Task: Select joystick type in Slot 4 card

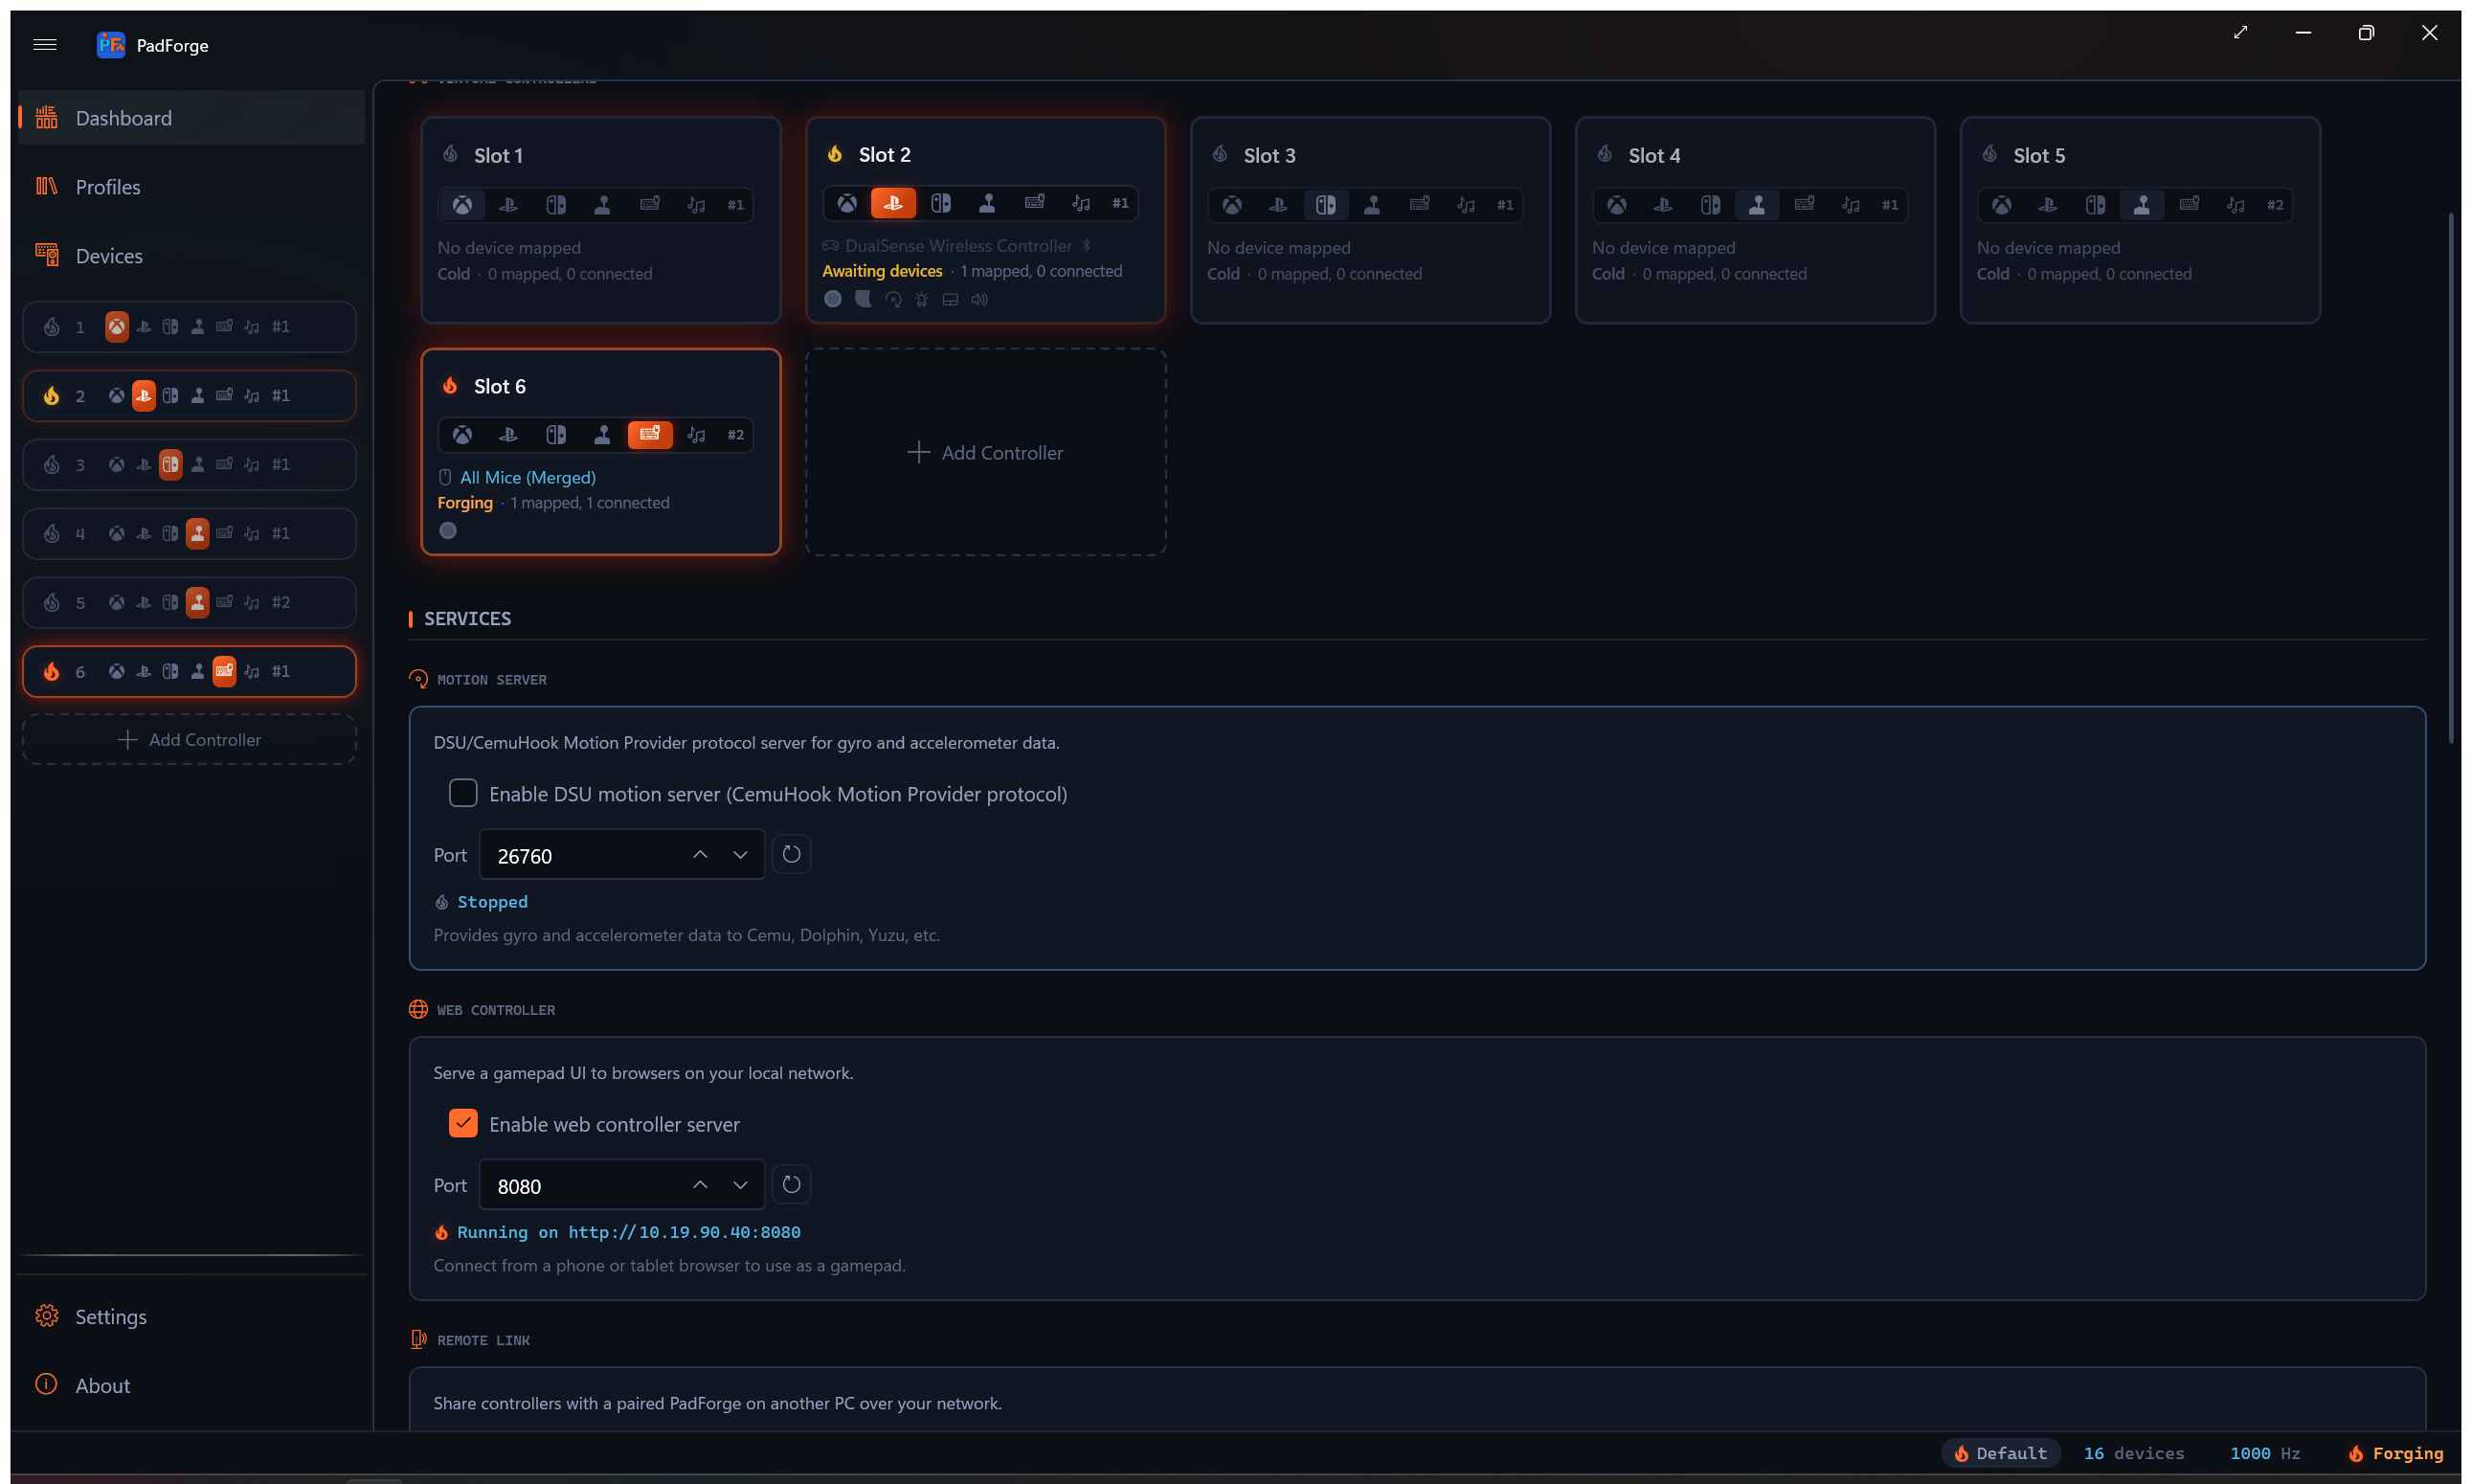Action: pos(1757,205)
